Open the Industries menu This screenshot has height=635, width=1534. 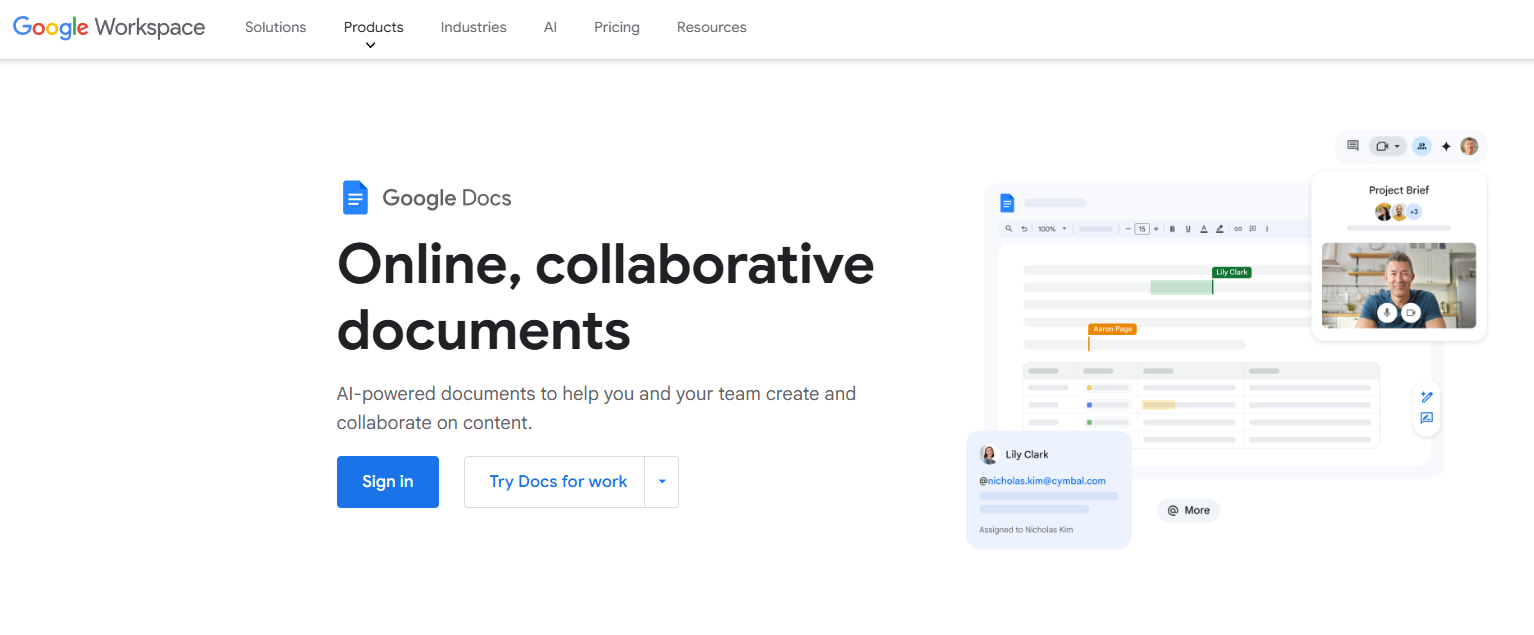coord(474,28)
